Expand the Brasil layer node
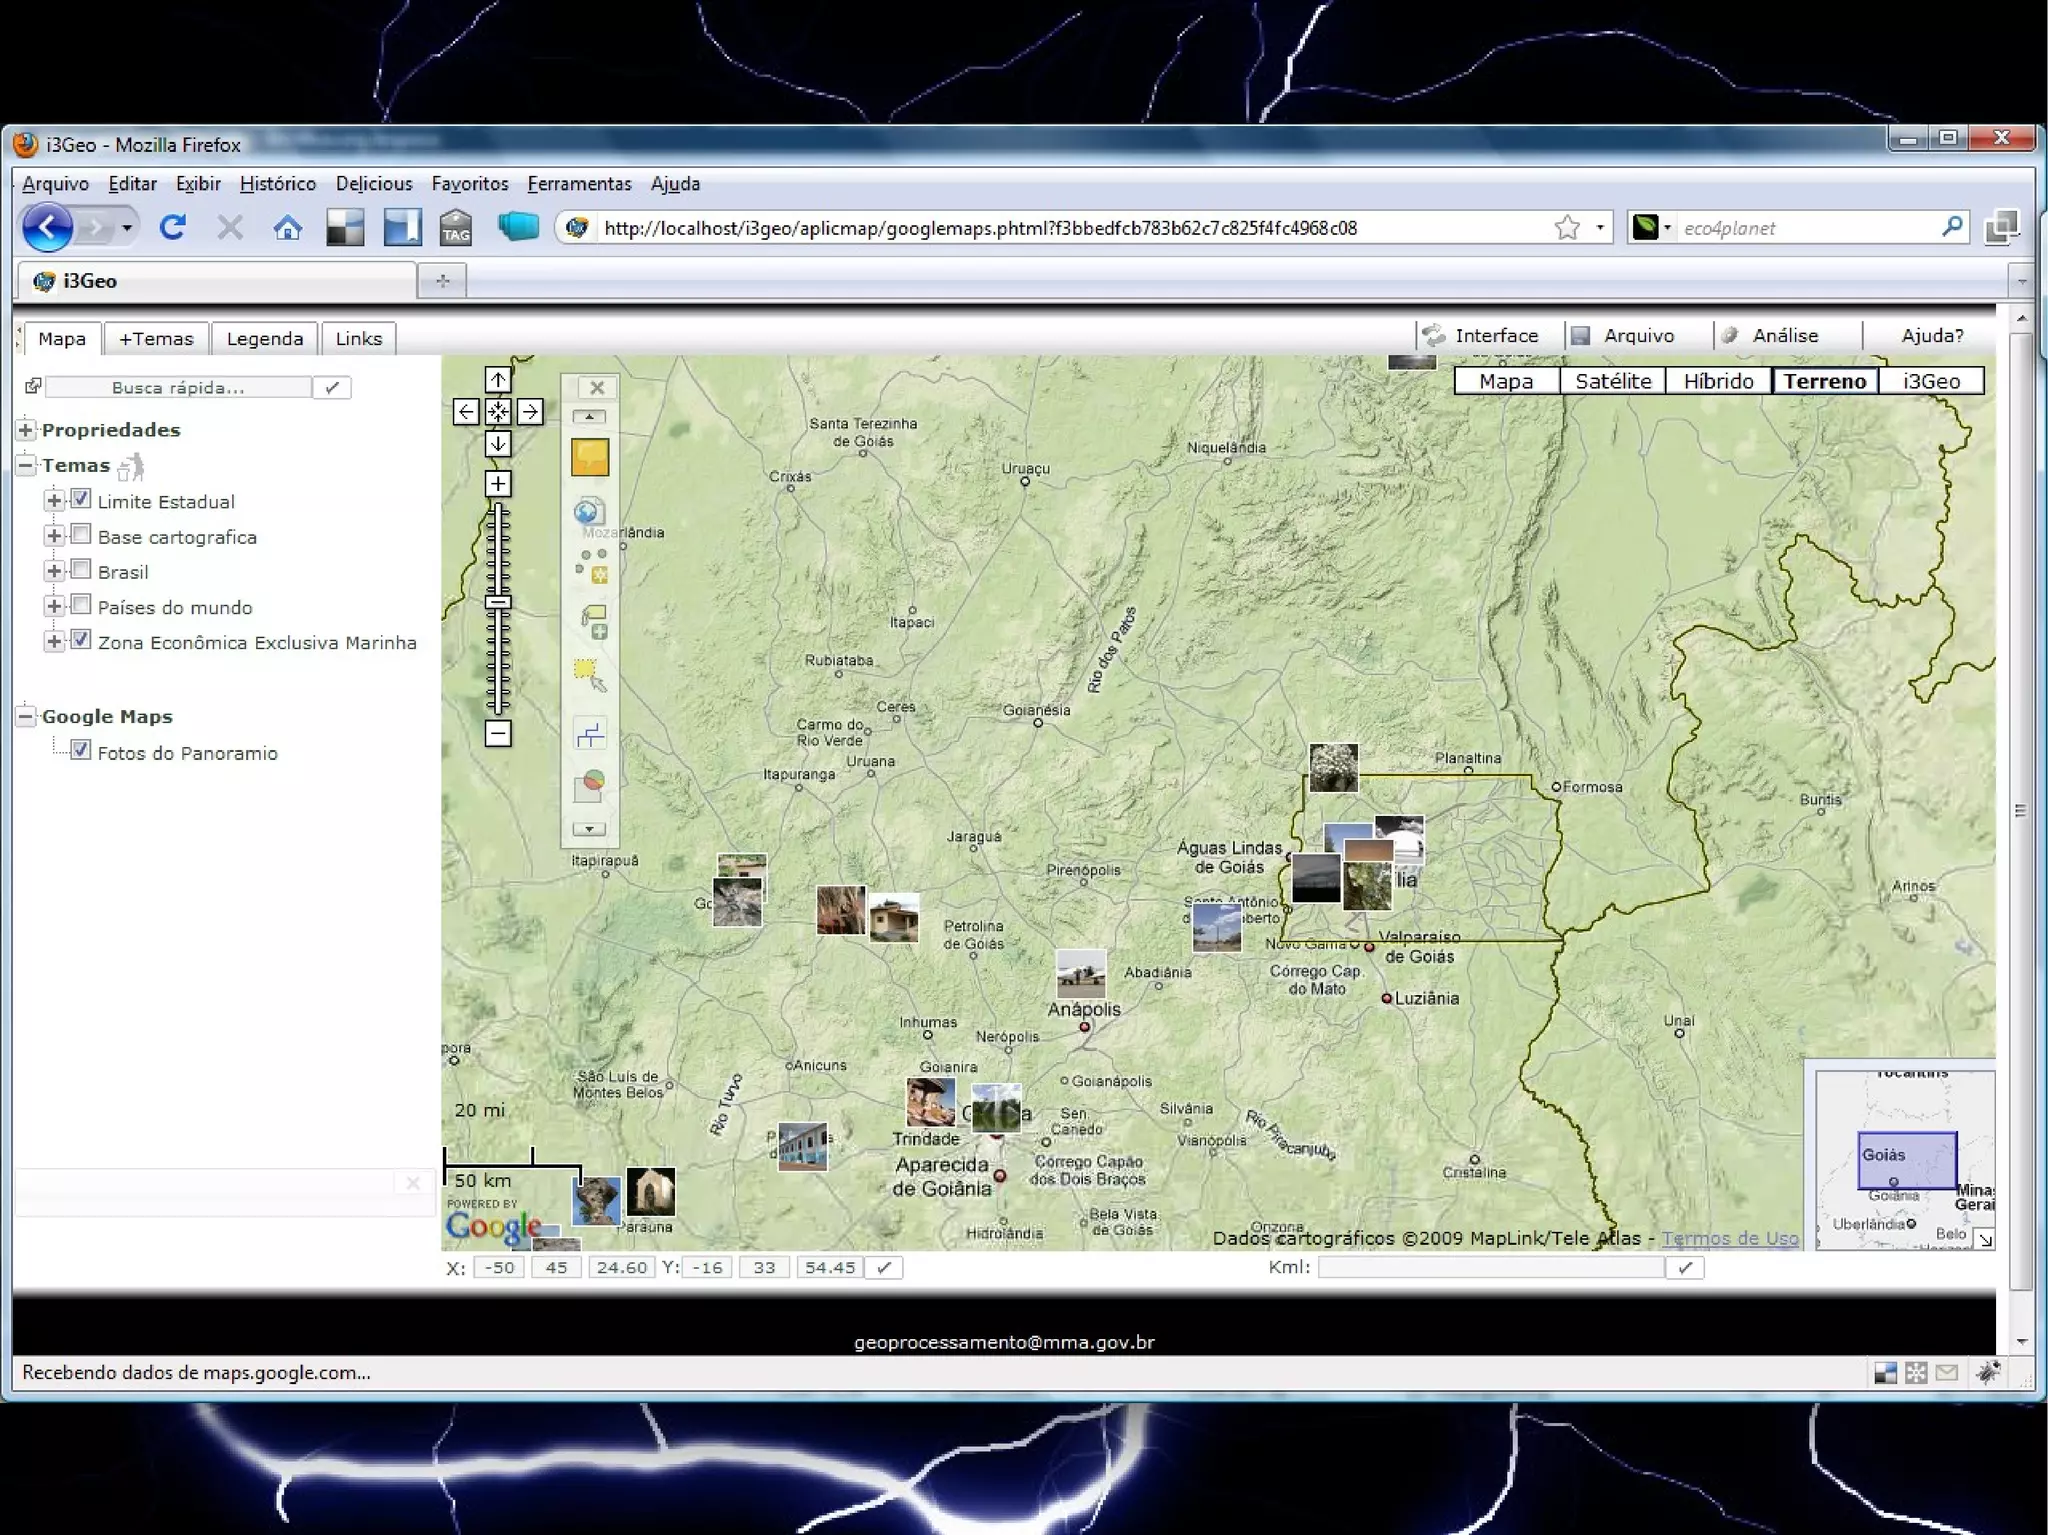 54,571
